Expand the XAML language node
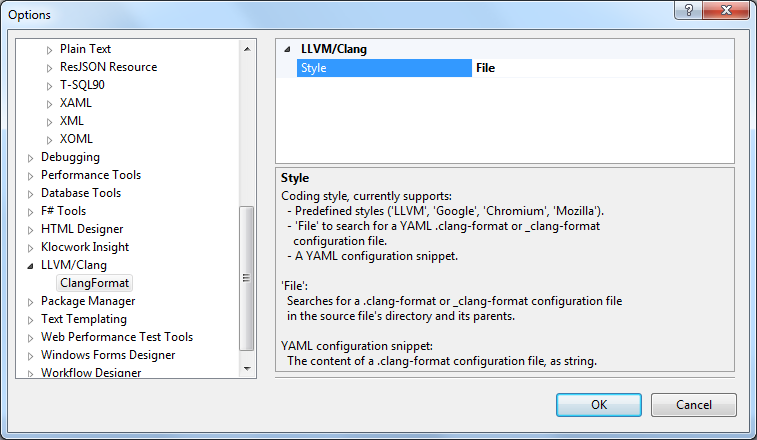Screen dimensions: 757x440 50,104
